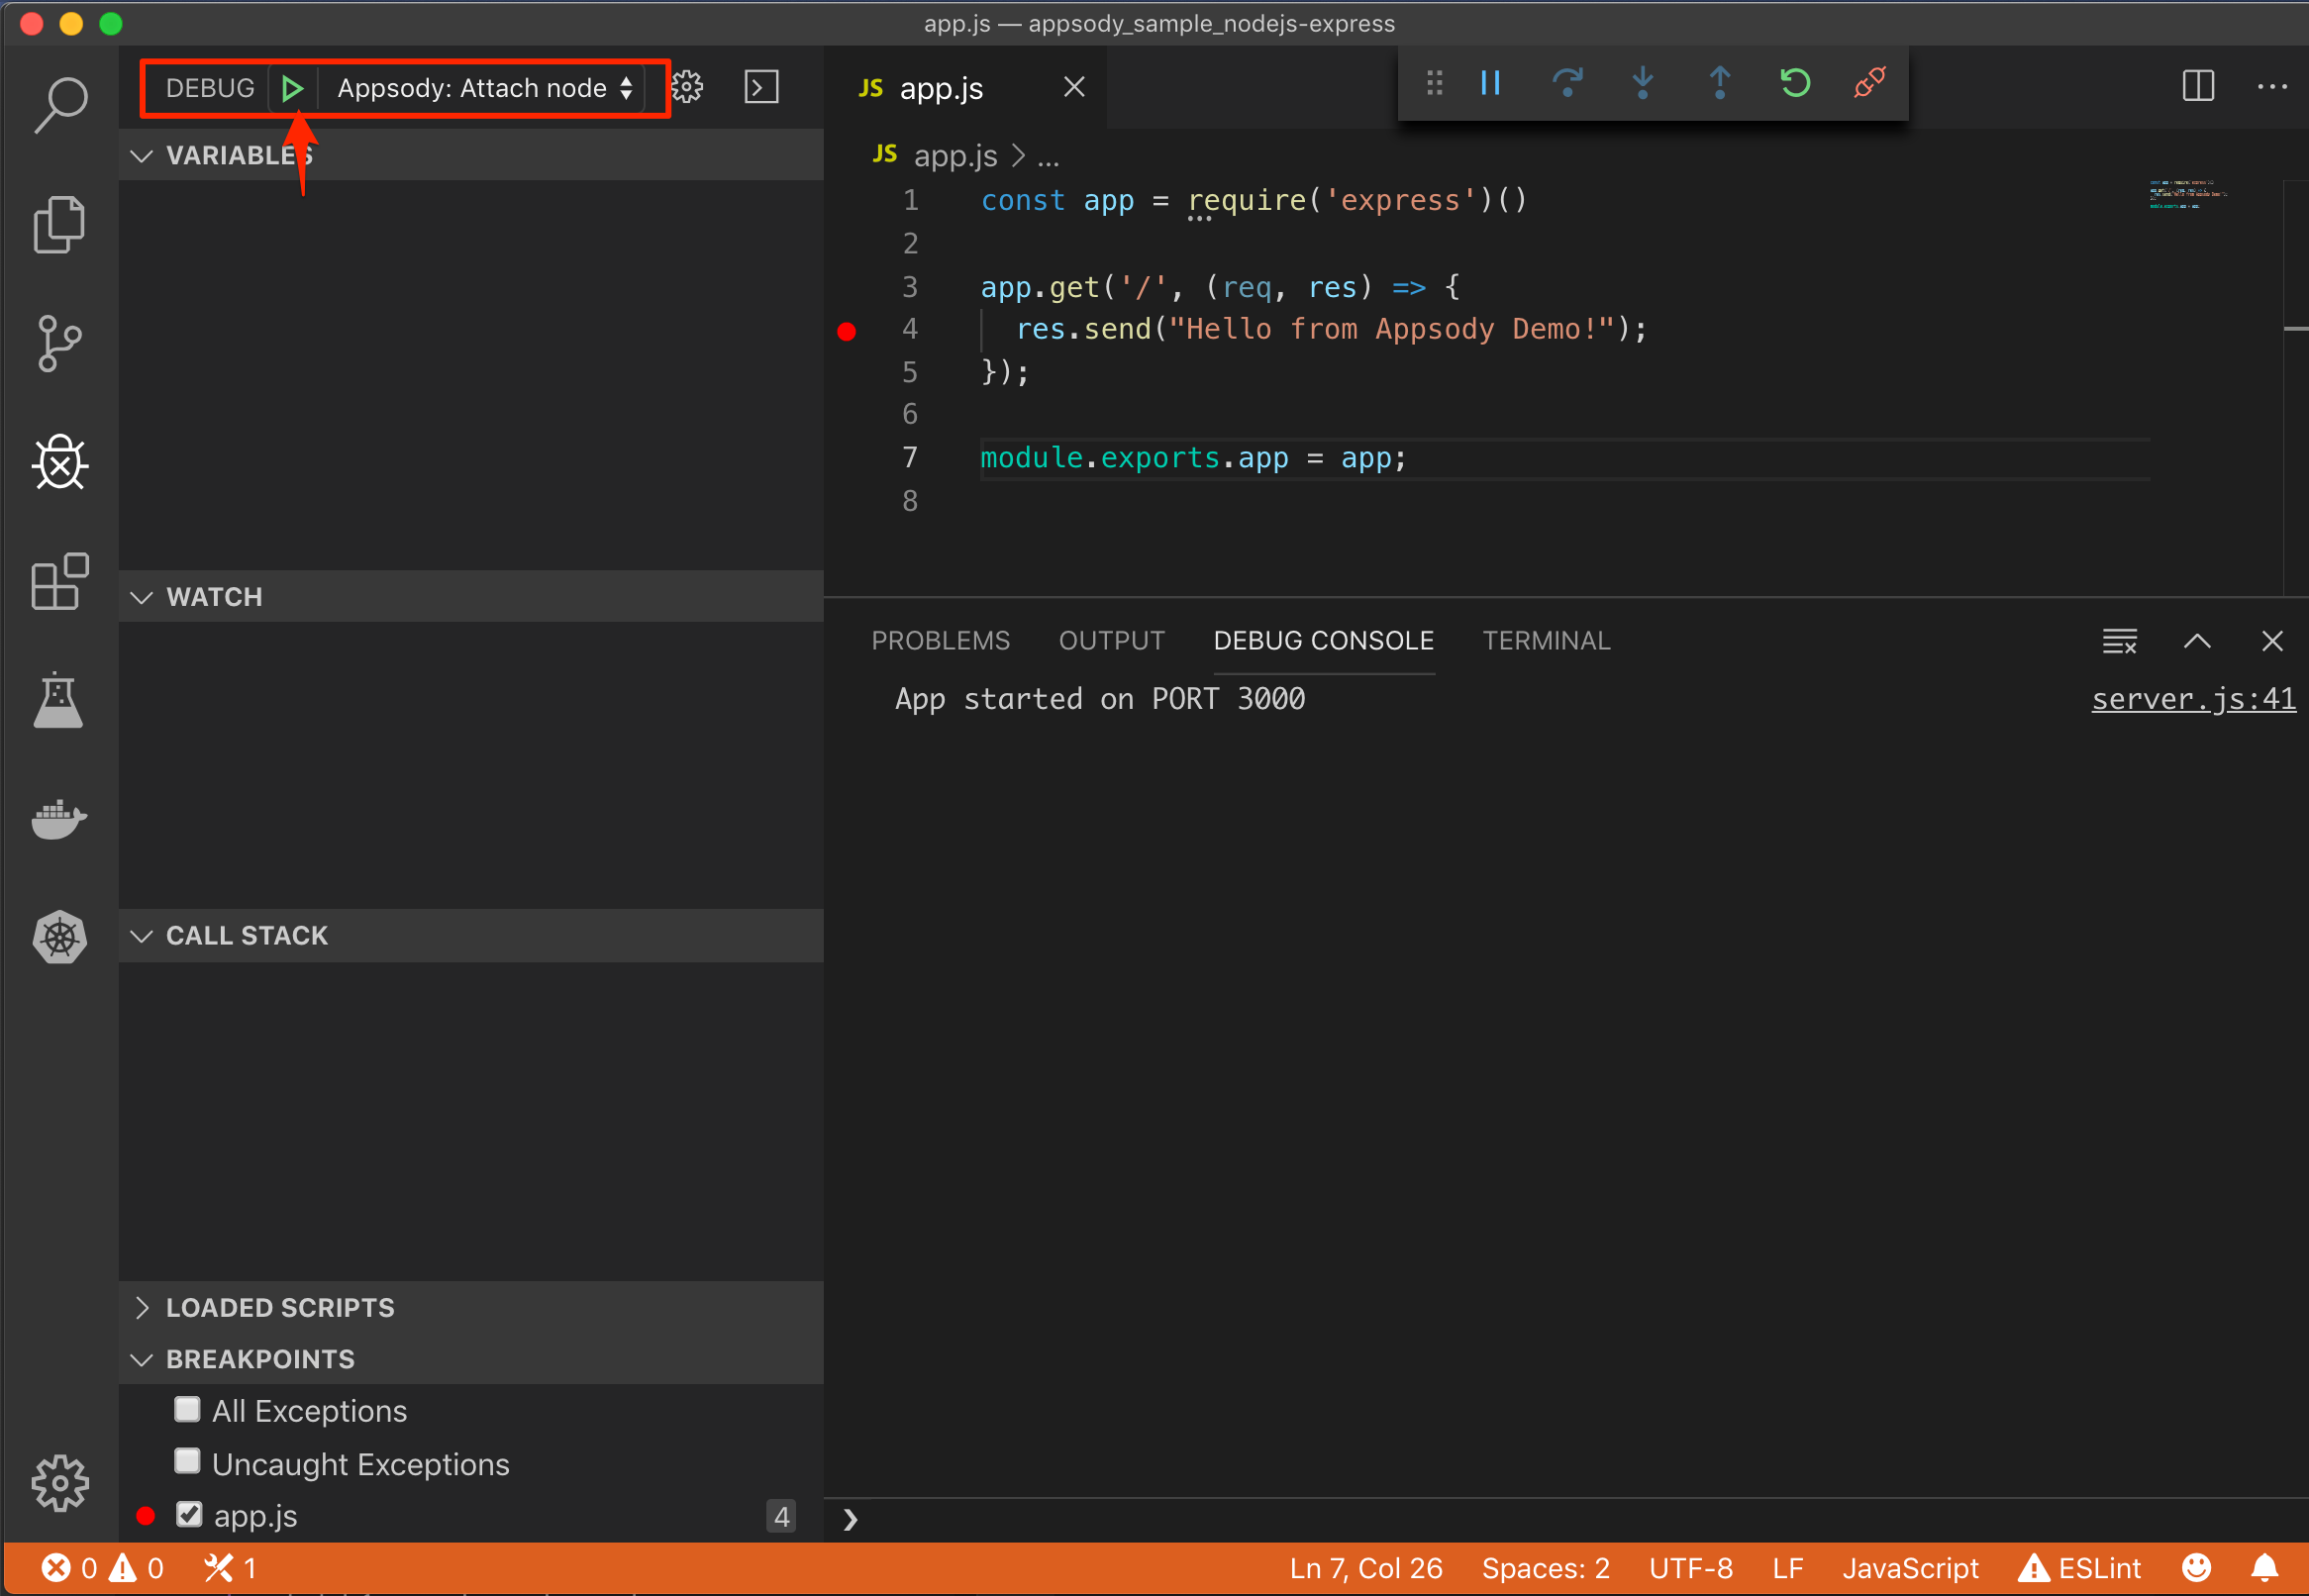Click the ESLint warning status item

(2080, 1568)
